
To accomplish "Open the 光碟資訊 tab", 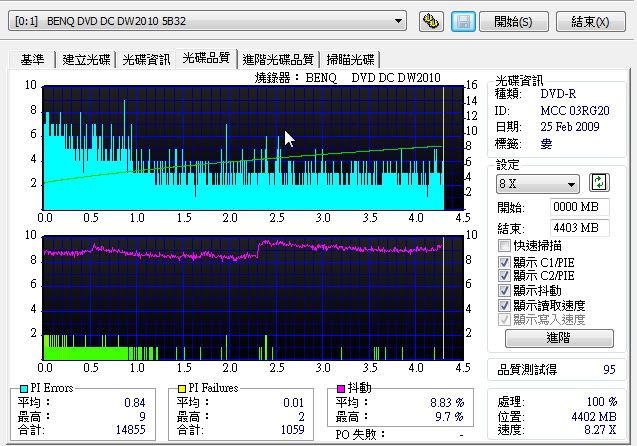I will [146, 60].
